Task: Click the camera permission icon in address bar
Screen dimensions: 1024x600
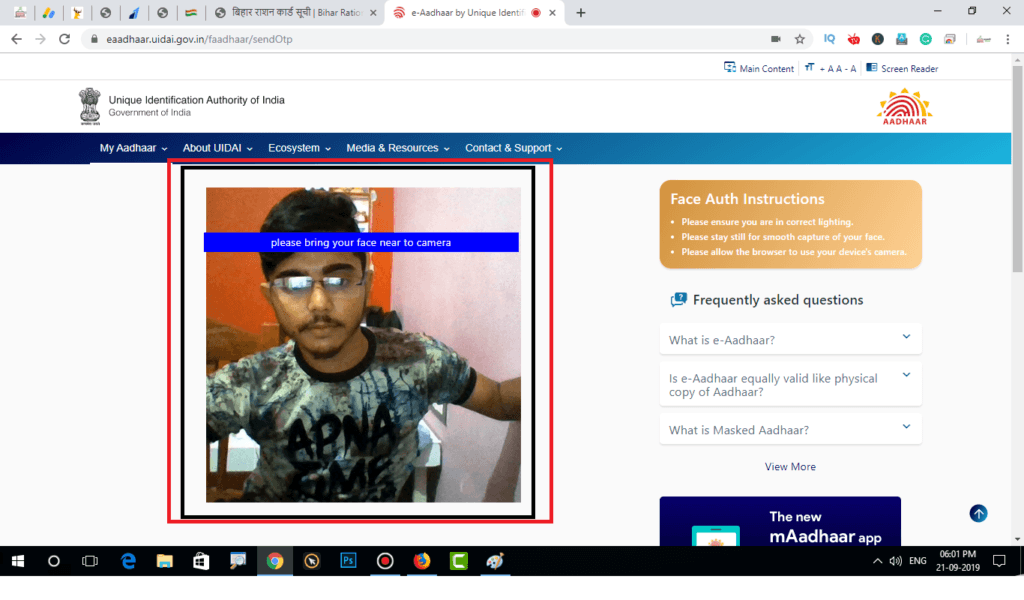Action: [776, 39]
